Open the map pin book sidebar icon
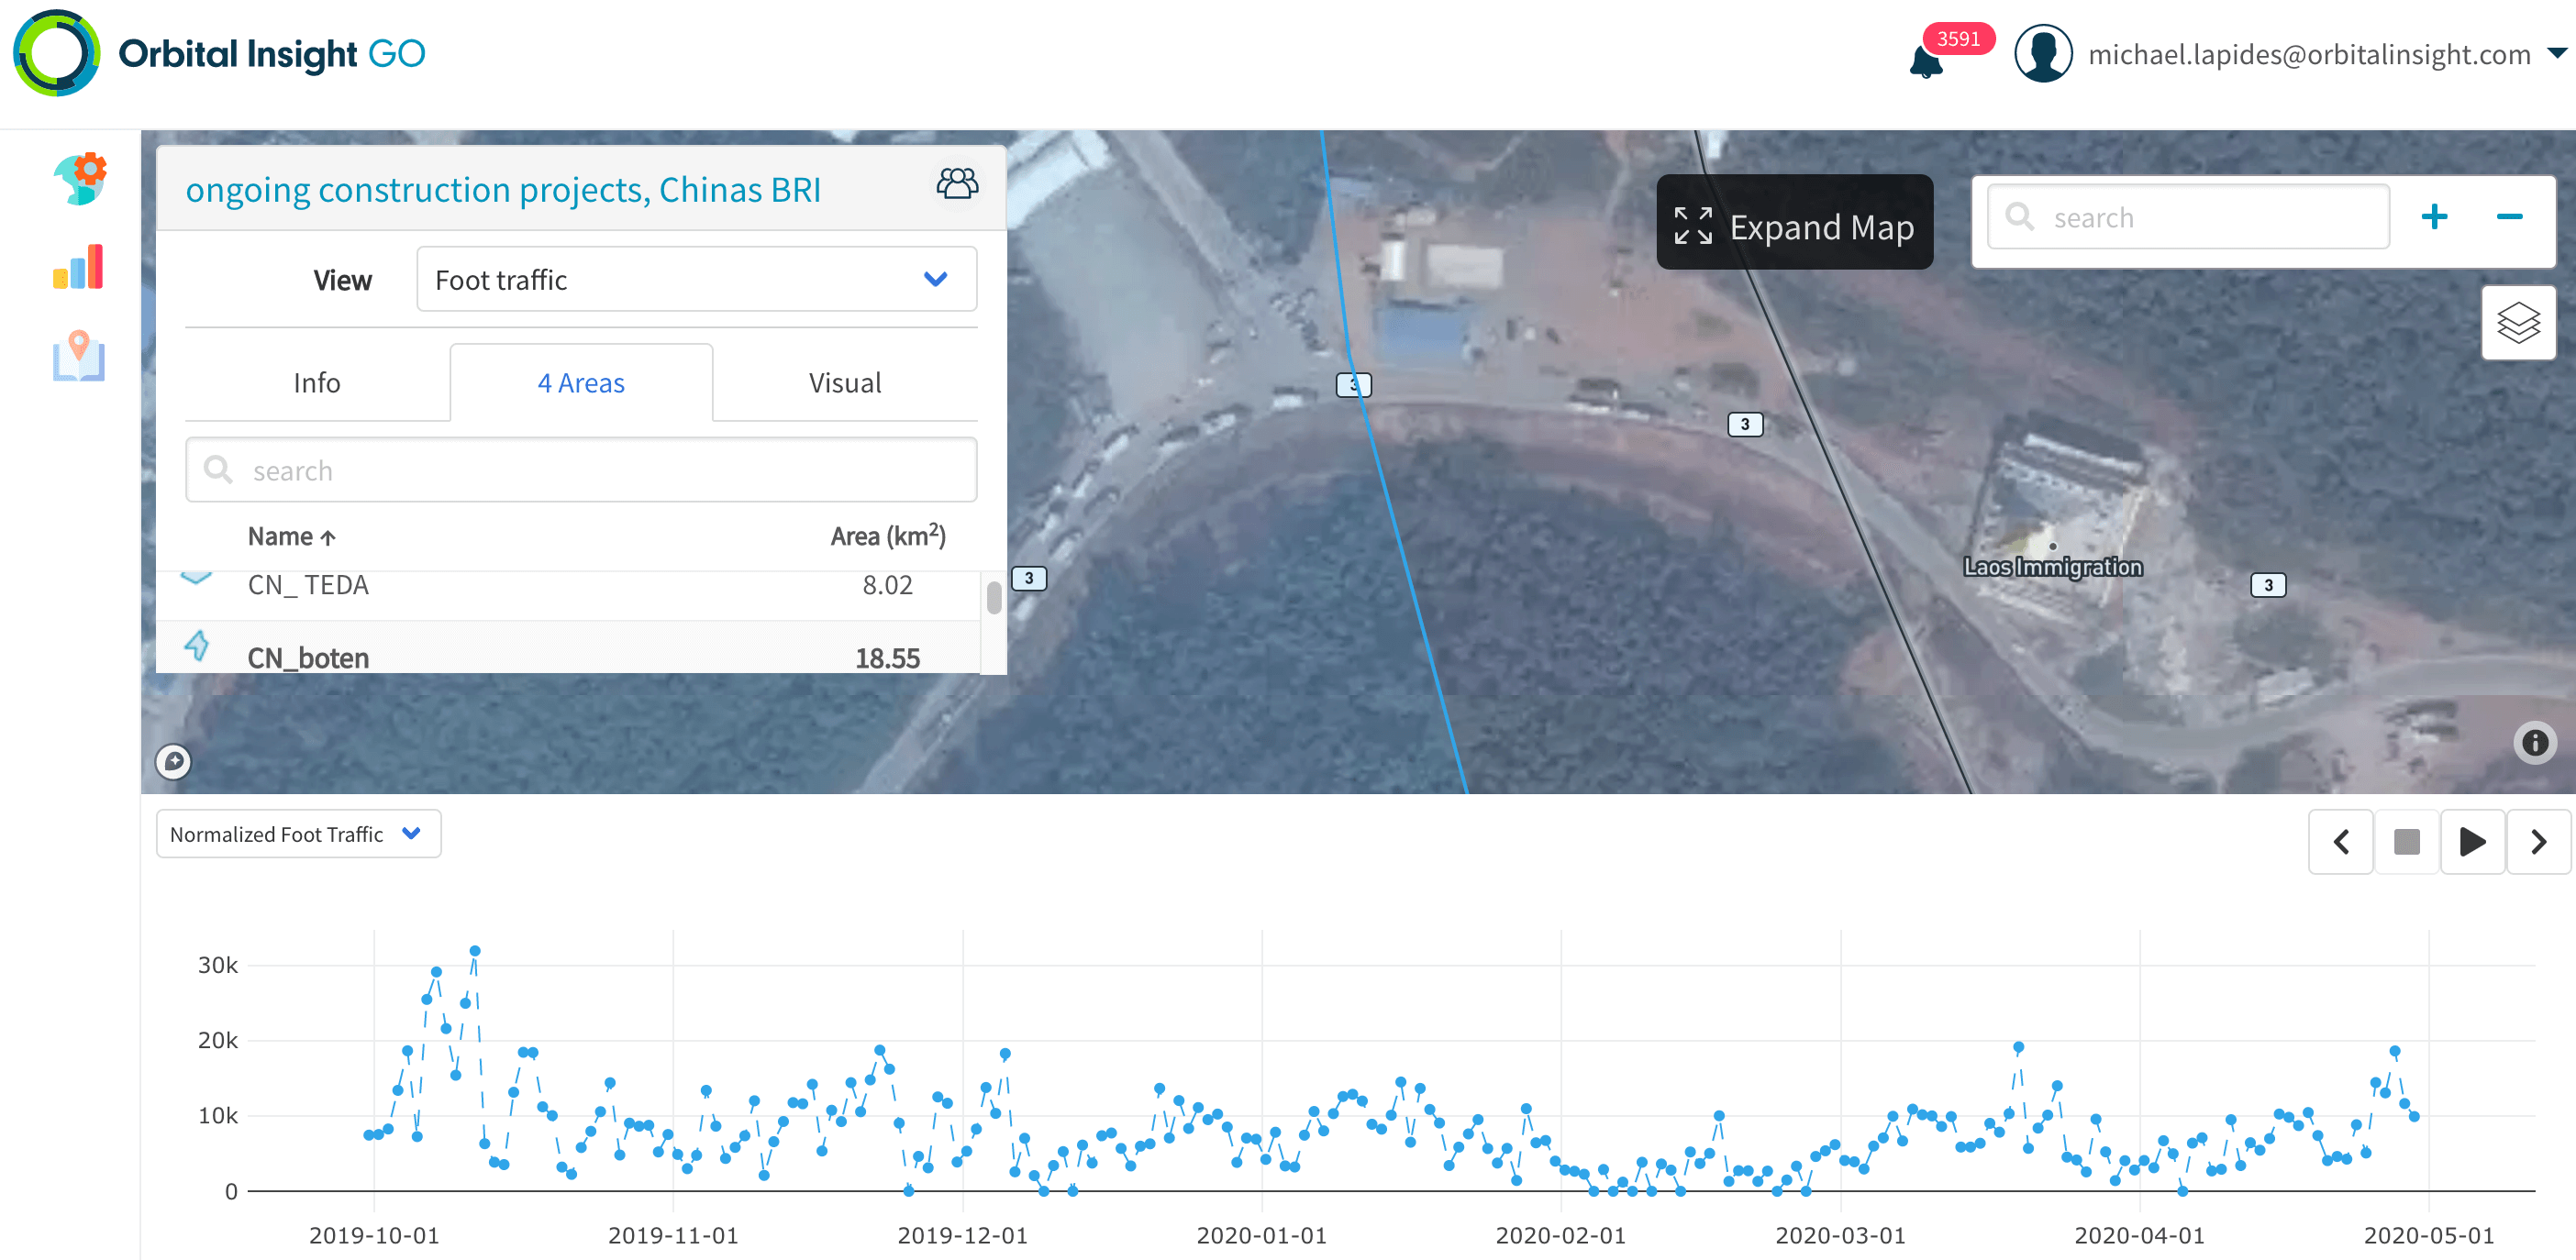This screenshot has width=2576, height=1260. [79, 356]
